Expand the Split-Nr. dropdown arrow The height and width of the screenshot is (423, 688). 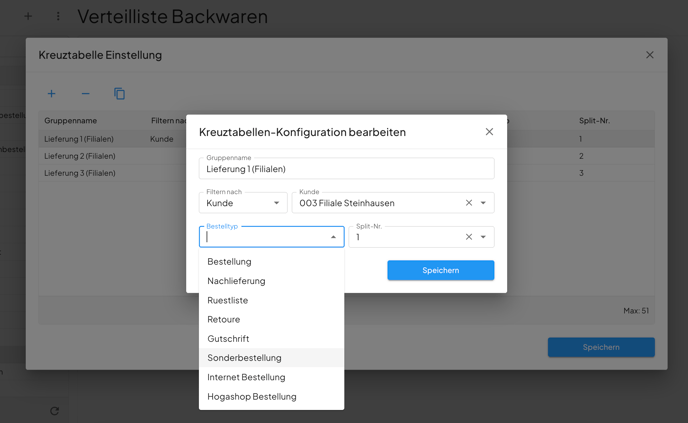(483, 237)
